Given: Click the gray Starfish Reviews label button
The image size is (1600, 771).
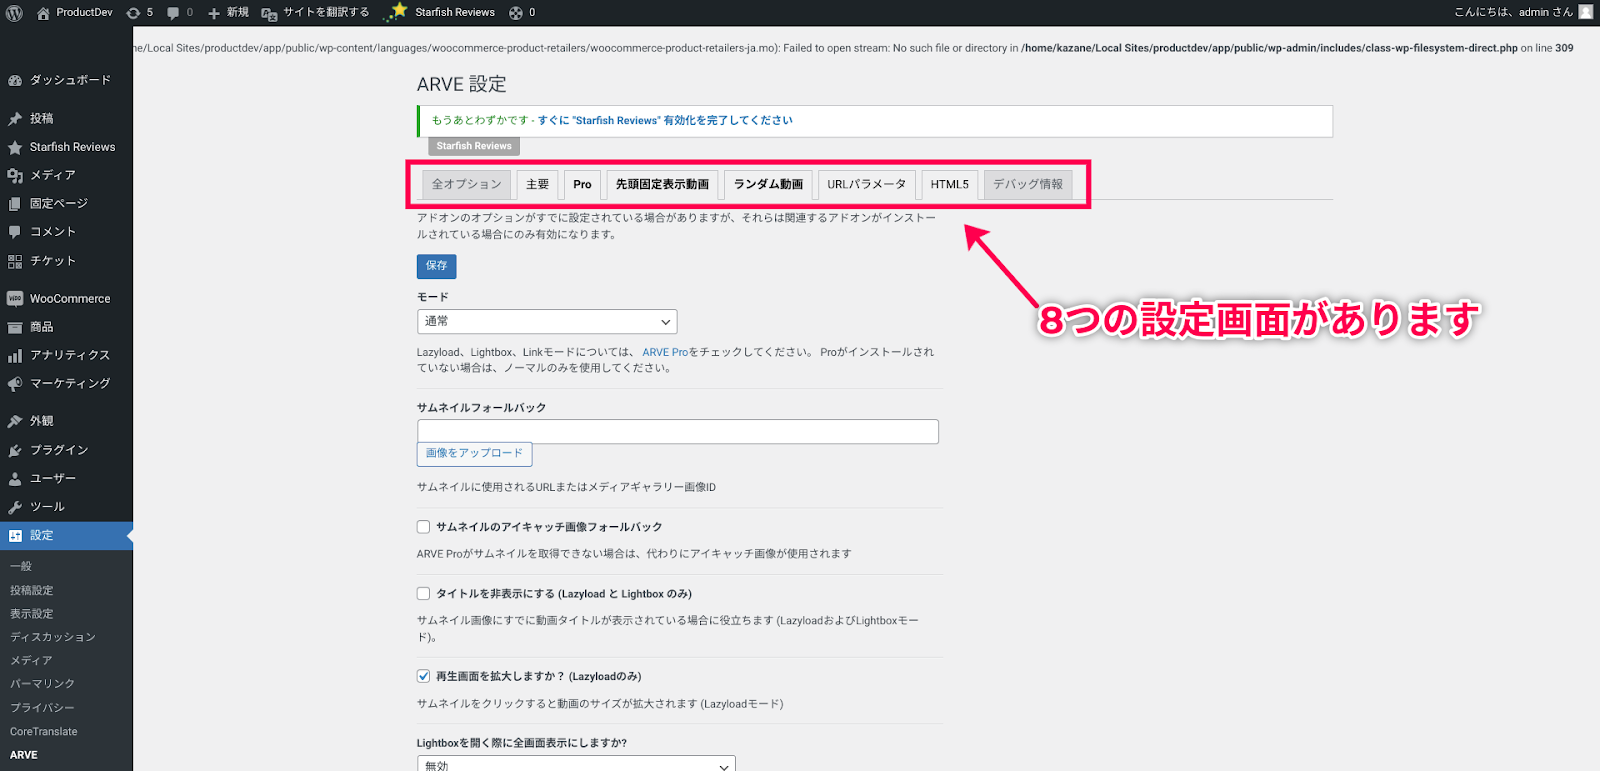Looking at the screenshot, I should click(x=474, y=146).
